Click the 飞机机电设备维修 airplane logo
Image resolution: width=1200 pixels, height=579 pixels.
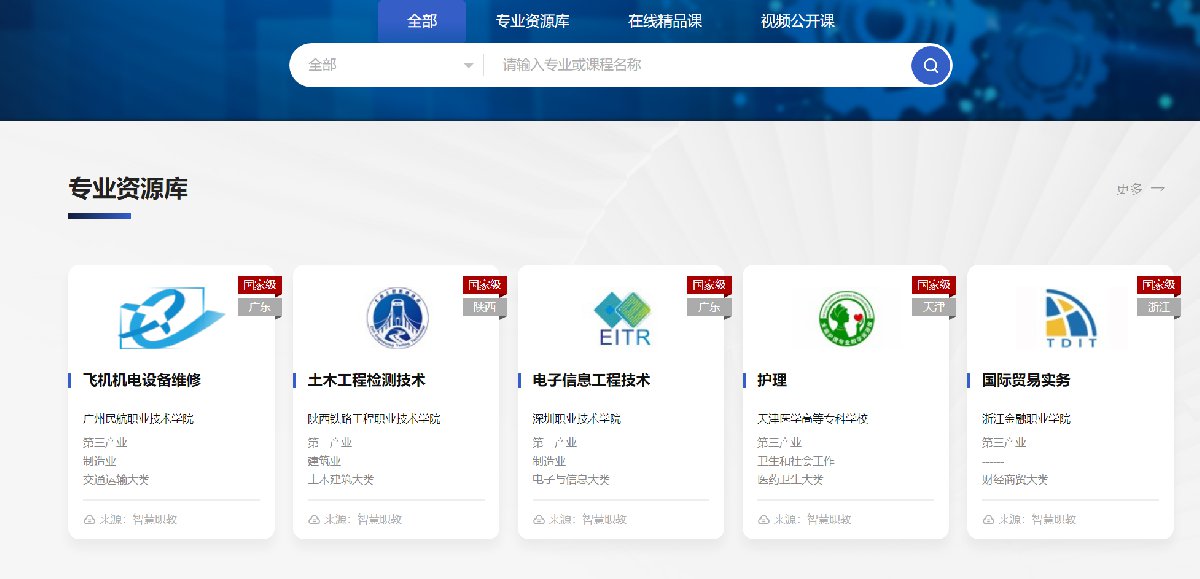point(171,315)
